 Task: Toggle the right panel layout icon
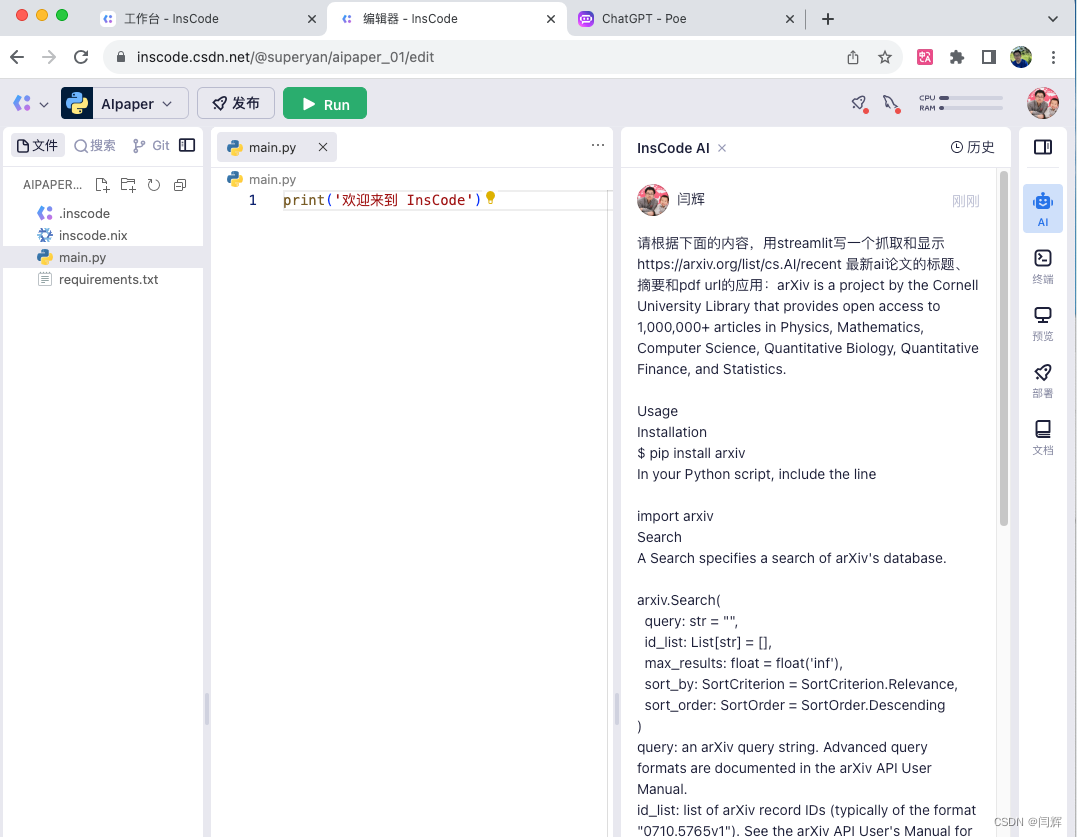[1043, 146]
